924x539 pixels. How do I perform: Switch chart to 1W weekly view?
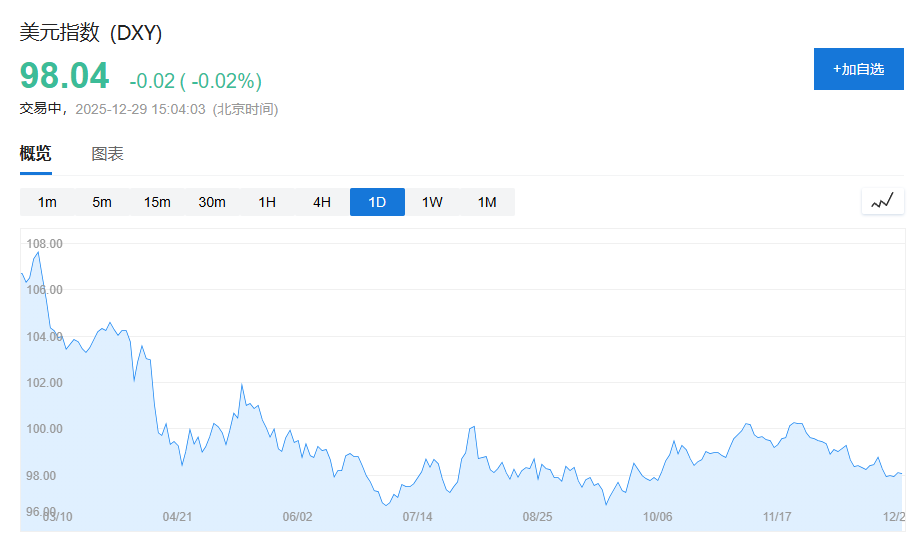432,202
